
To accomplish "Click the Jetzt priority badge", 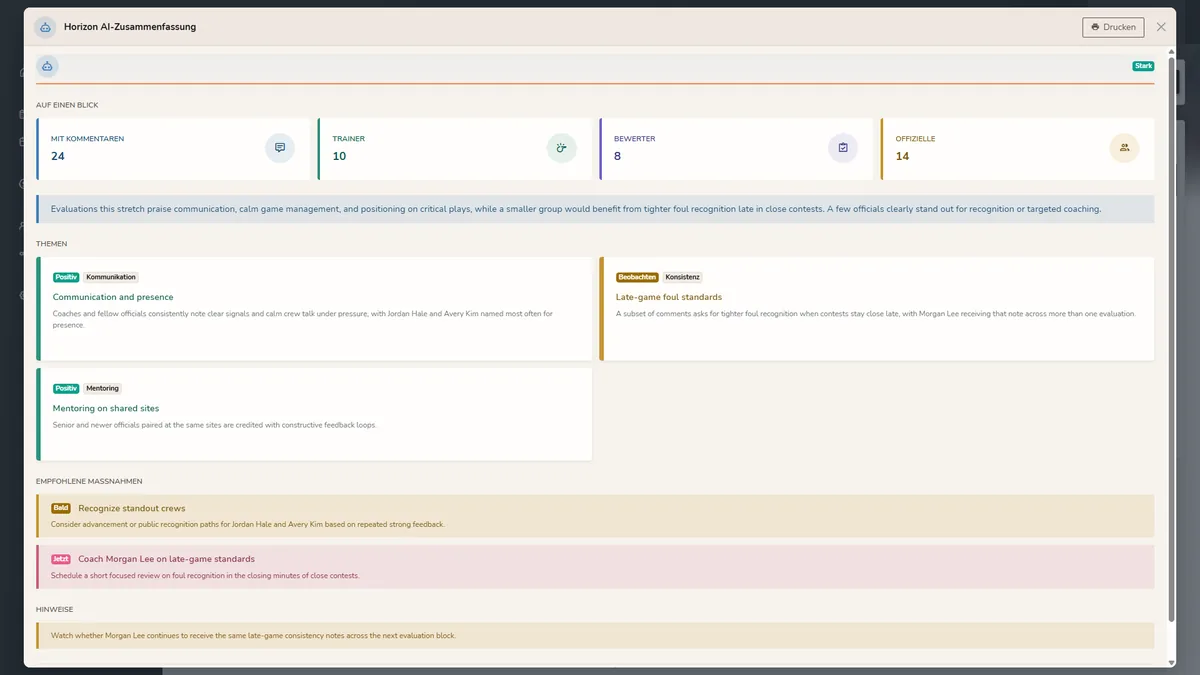I will (x=61, y=559).
